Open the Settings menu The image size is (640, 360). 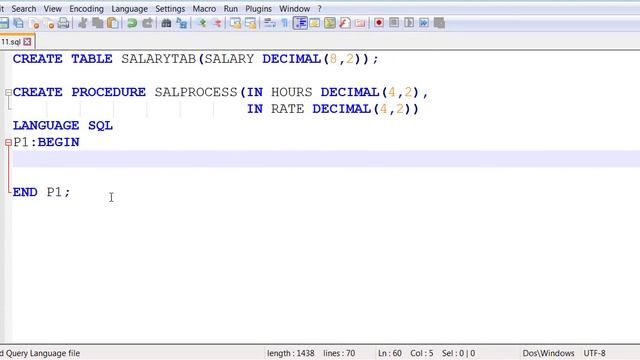click(170, 9)
